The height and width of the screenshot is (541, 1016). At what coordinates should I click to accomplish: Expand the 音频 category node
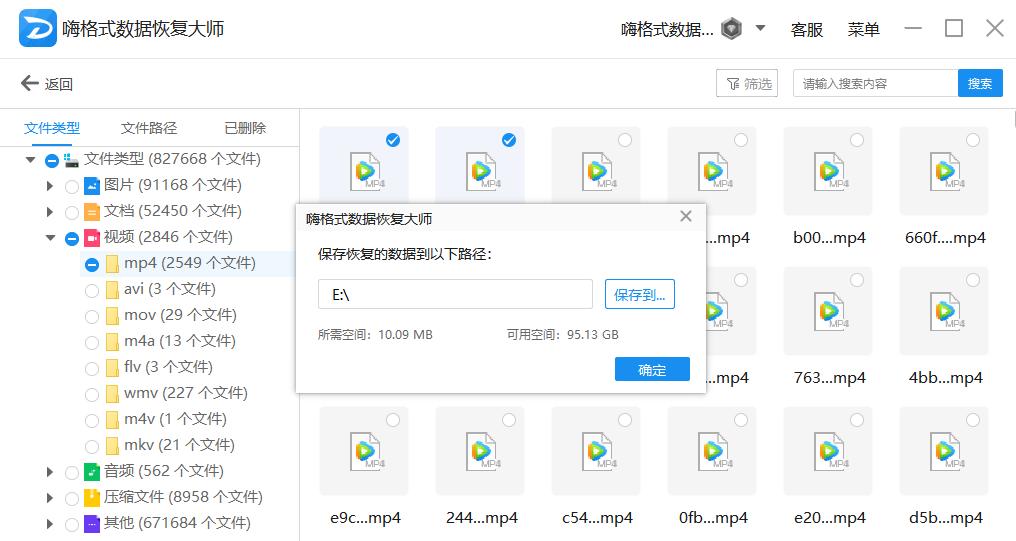point(50,472)
